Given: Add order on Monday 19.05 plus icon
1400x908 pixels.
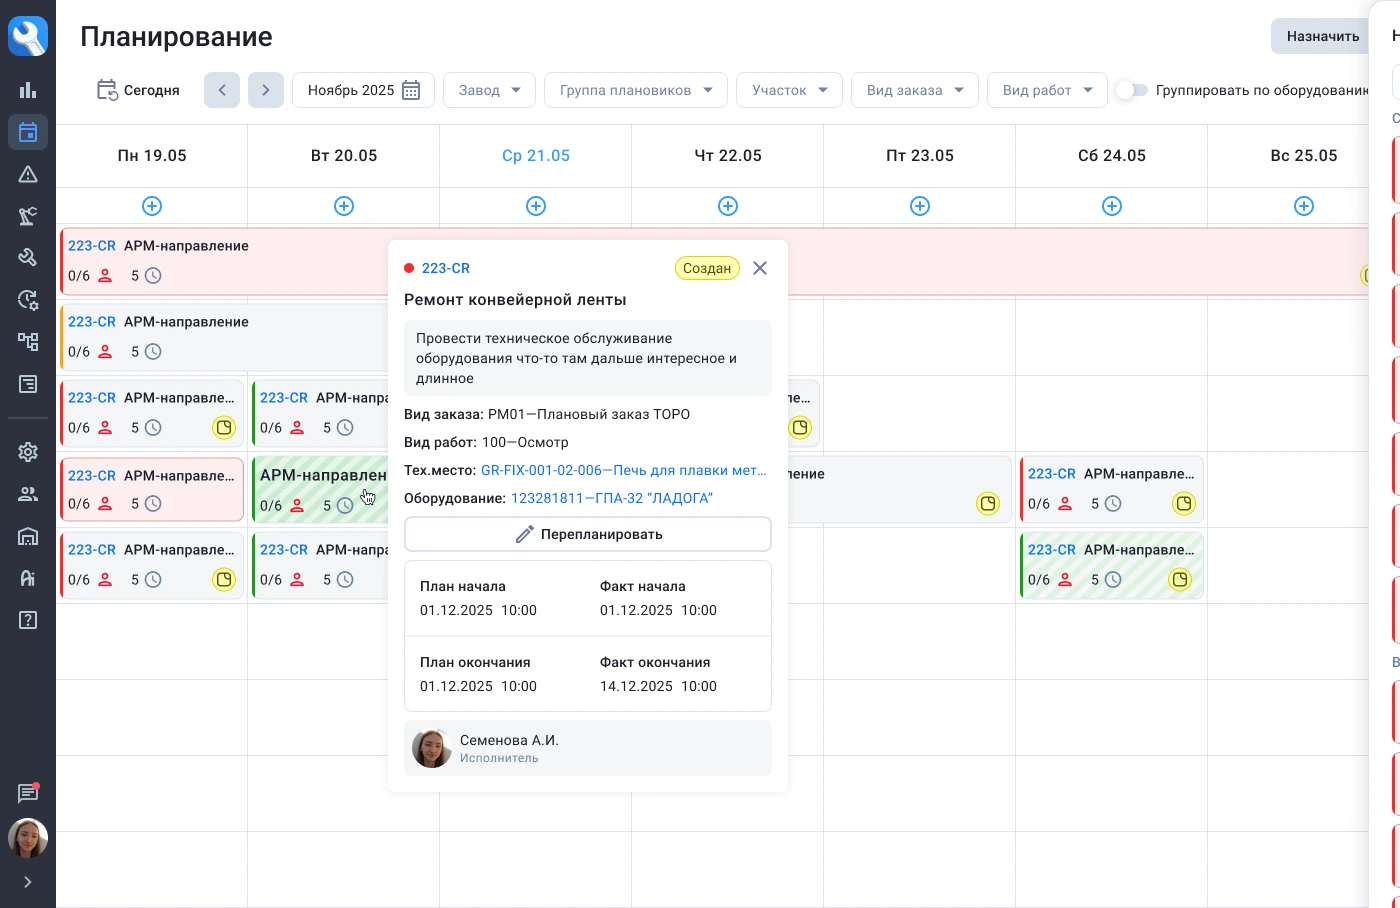Looking at the screenshot, I should [152, 206].
